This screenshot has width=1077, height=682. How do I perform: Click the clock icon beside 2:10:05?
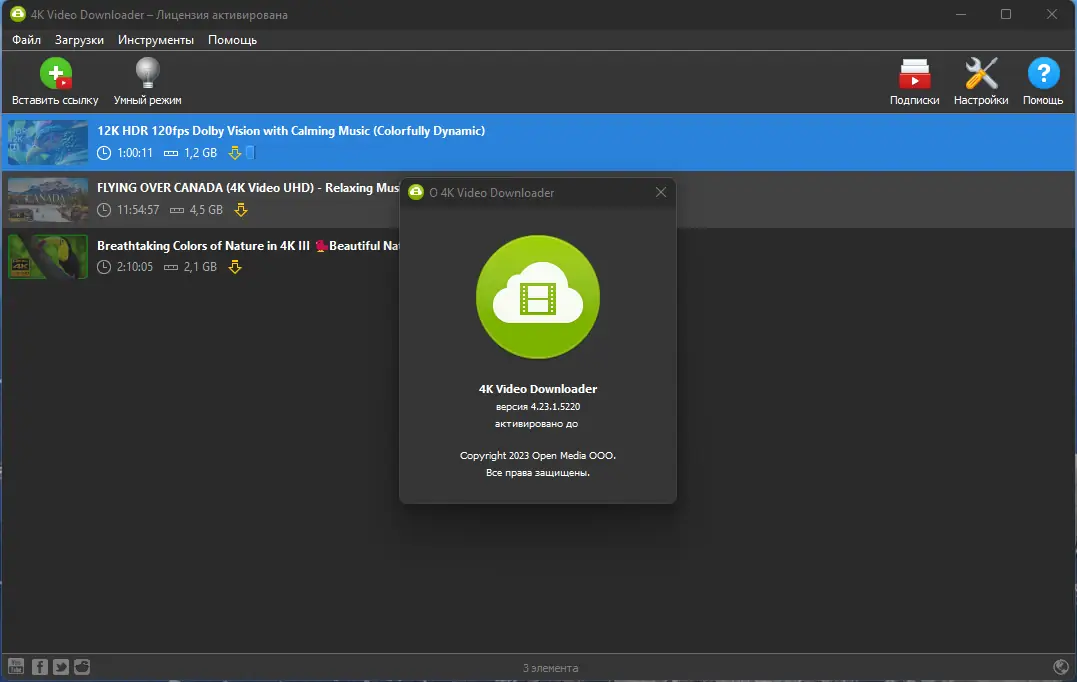104,266
